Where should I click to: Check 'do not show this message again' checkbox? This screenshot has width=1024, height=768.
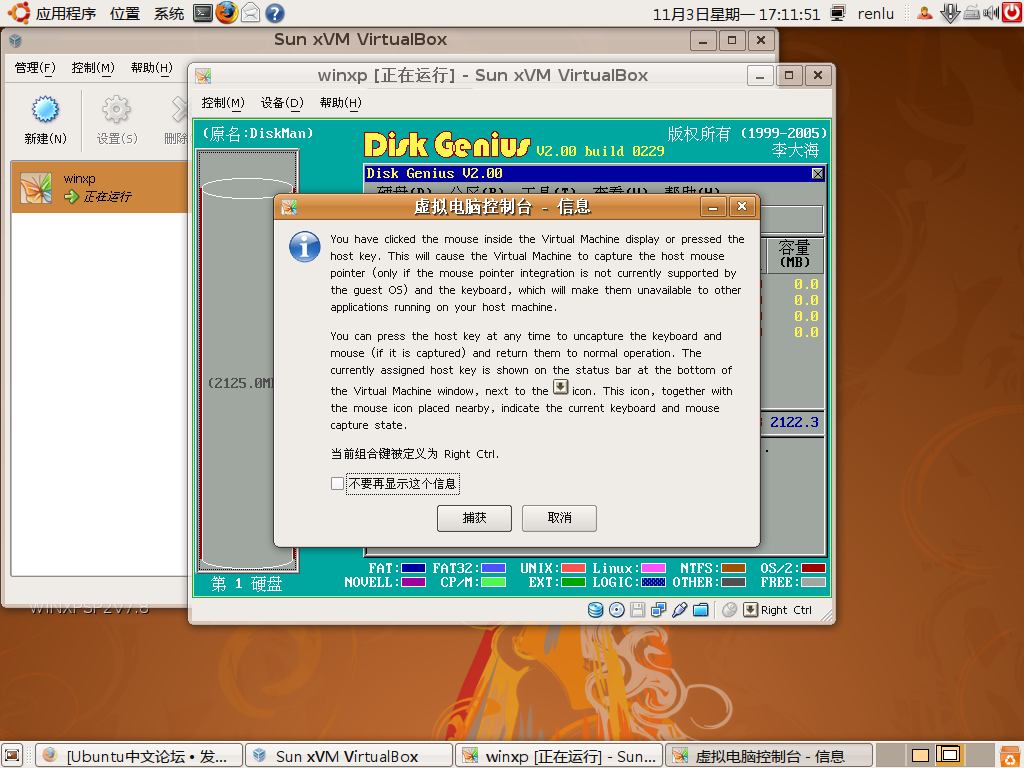(337, 483)
